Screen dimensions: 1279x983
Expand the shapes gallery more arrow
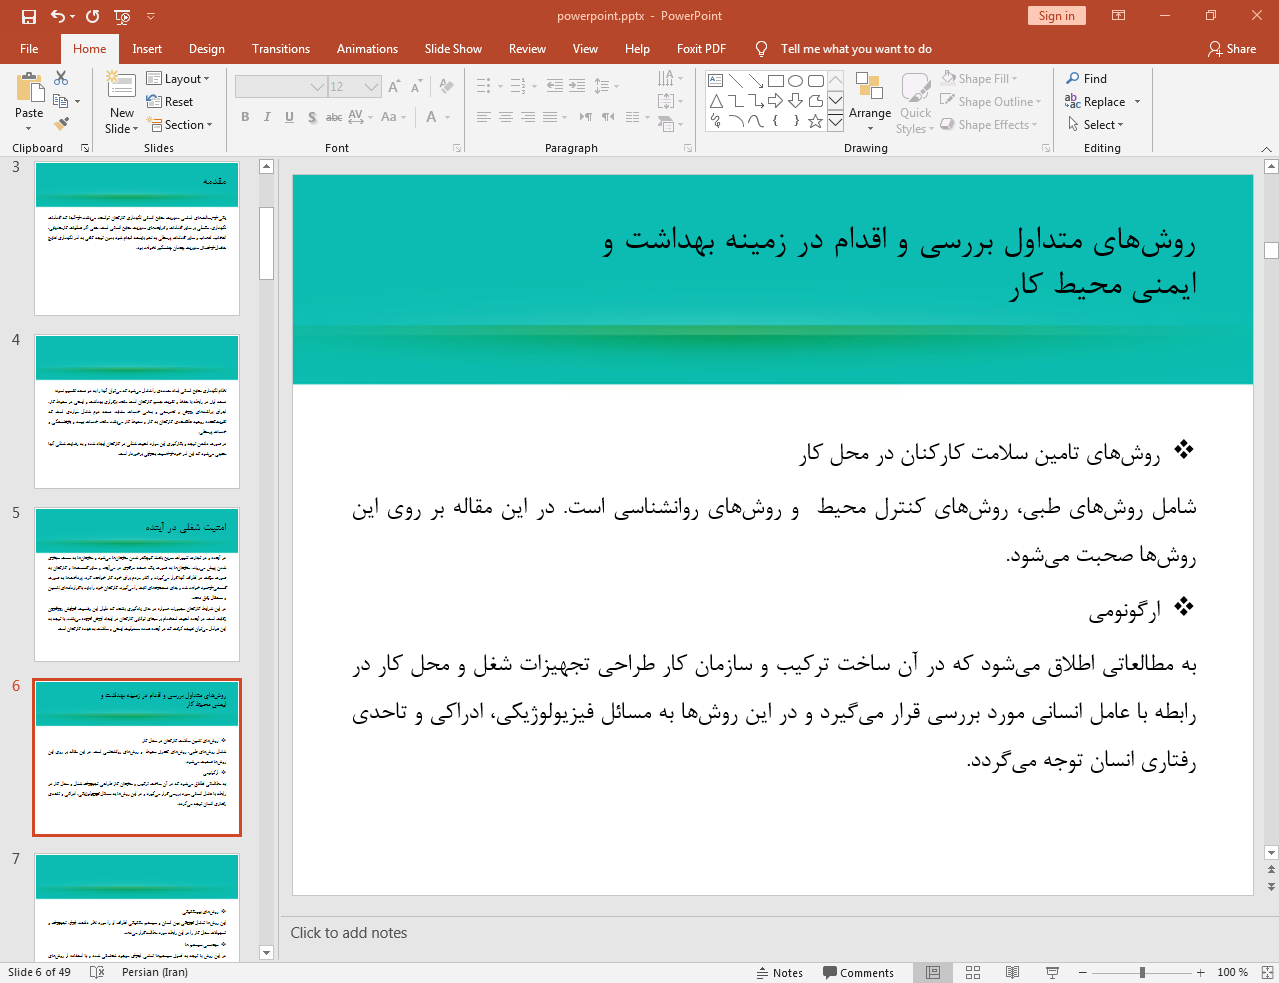[x=835, y=122]
